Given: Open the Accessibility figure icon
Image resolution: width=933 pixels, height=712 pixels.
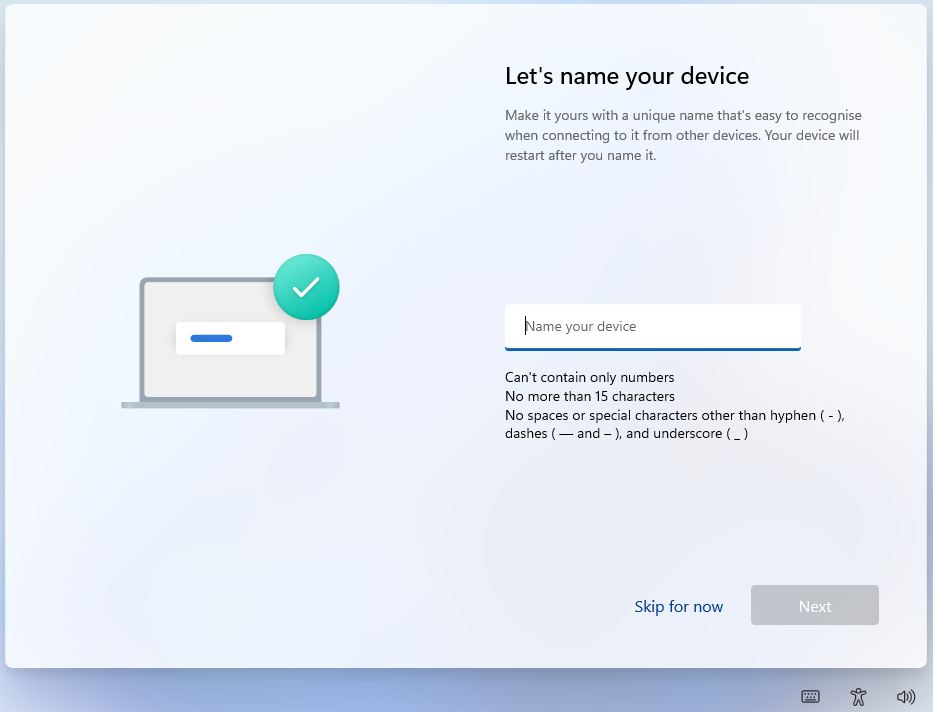Looking at the screenshot, I should tap(858, 697).
